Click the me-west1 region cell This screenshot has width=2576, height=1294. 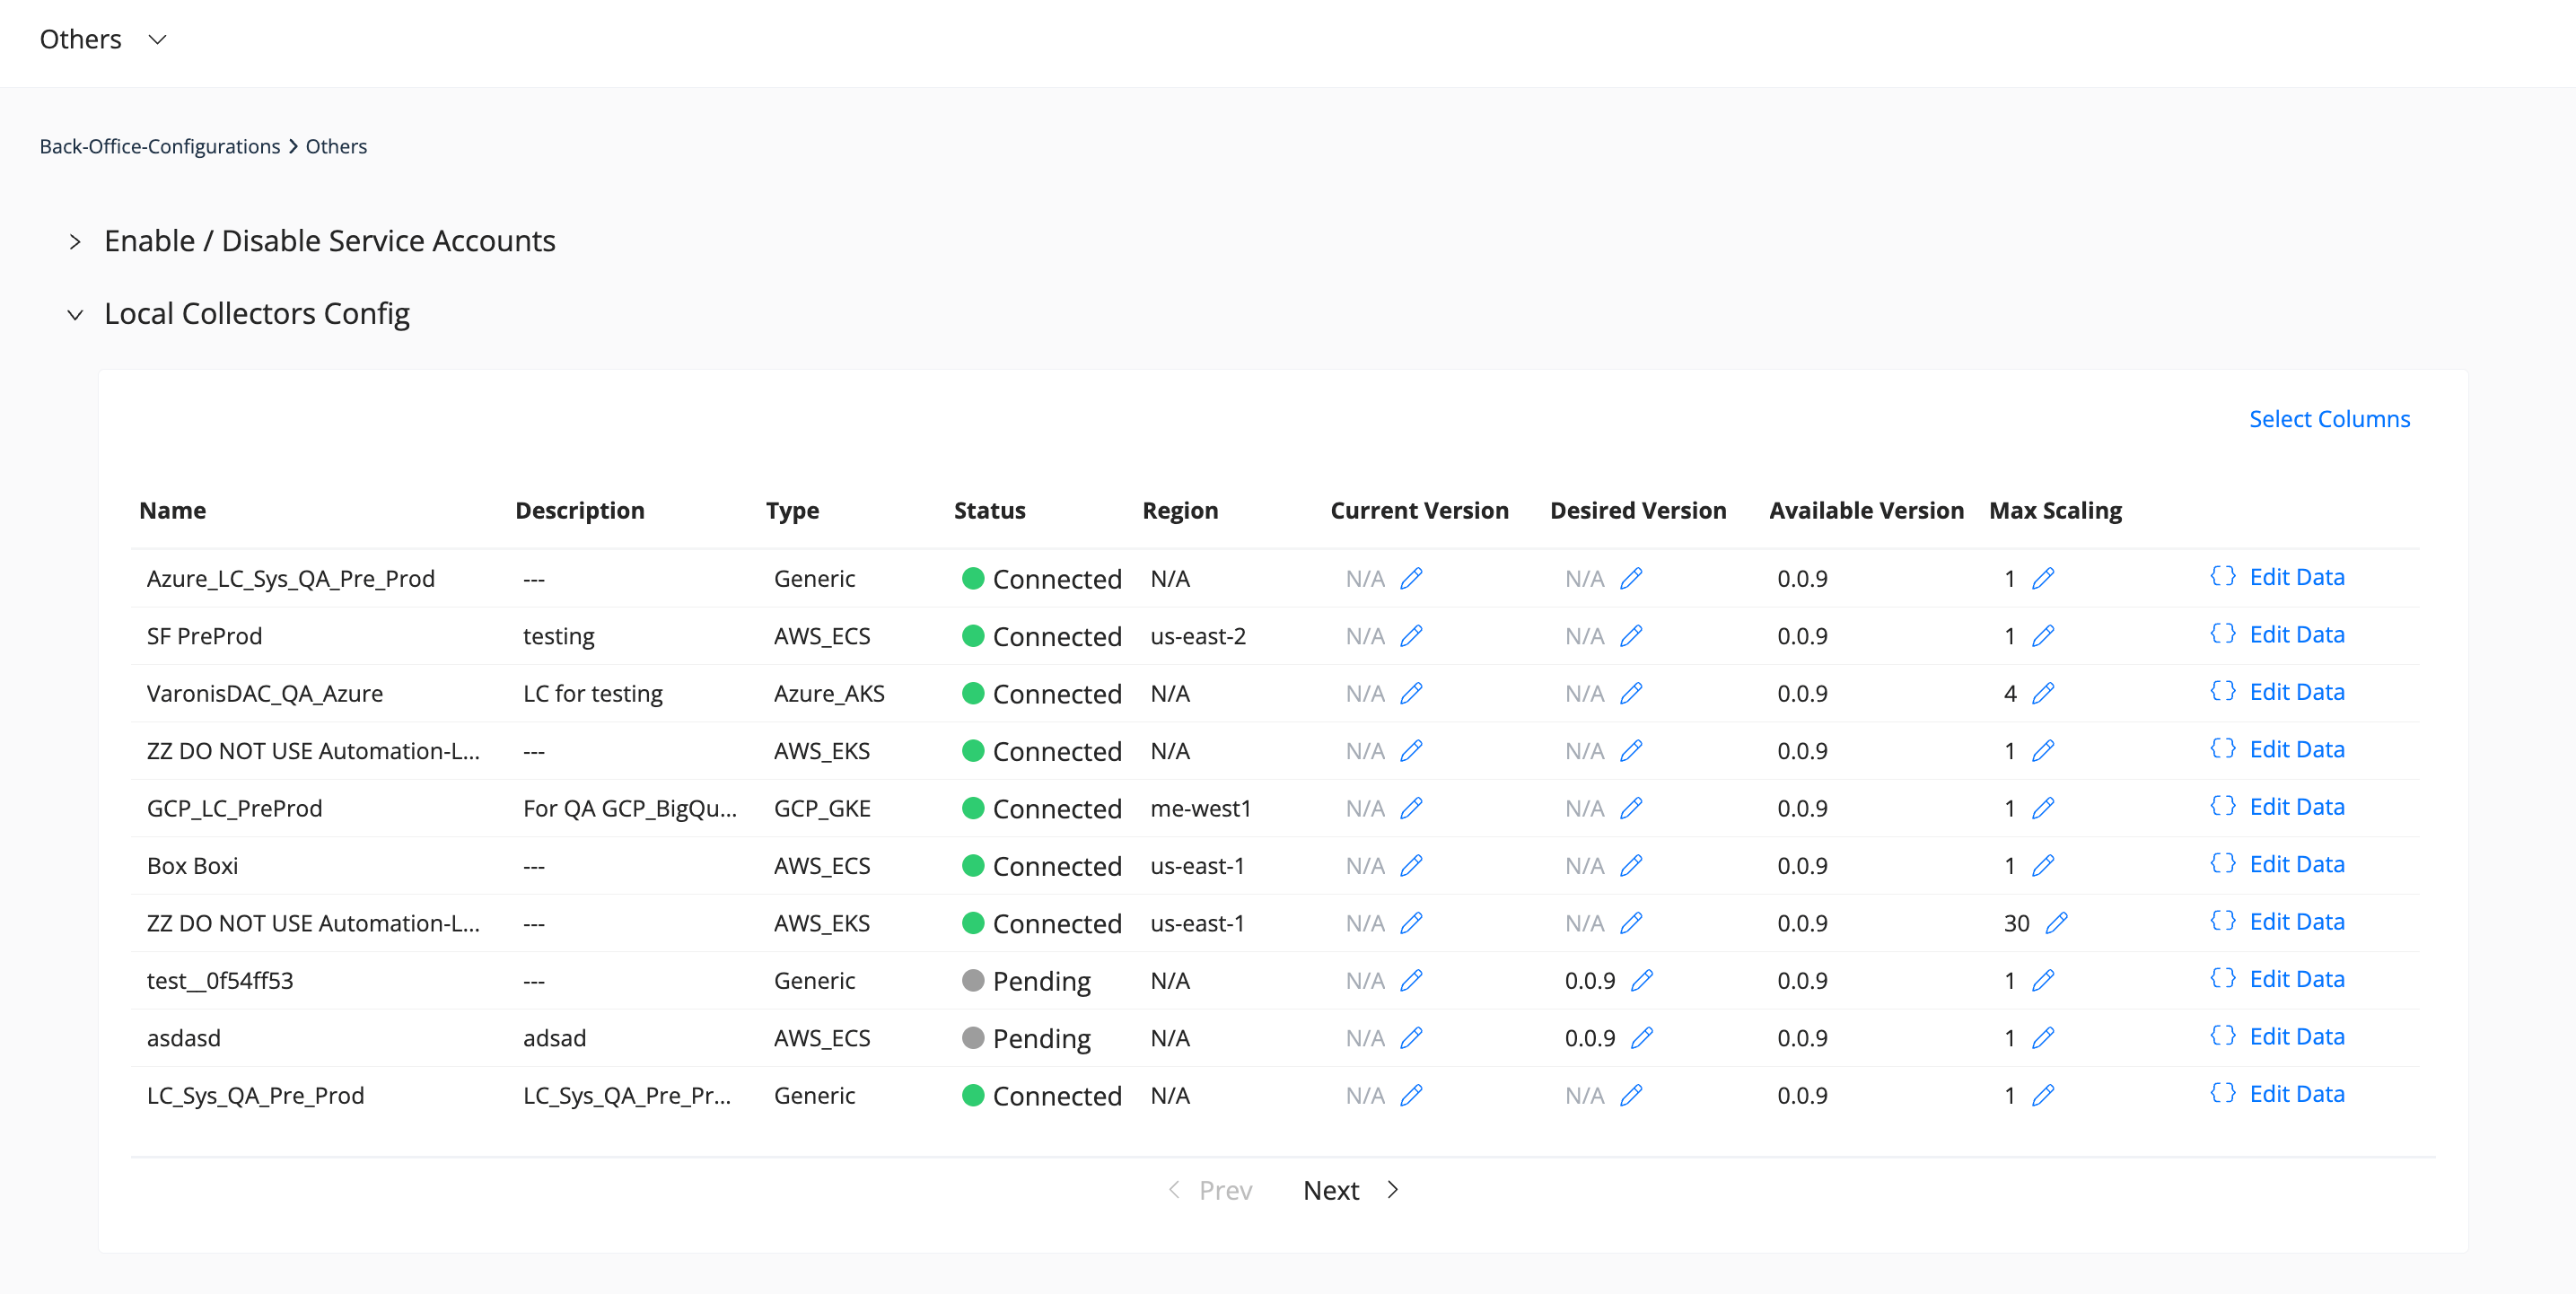[x=1200, y=808]
